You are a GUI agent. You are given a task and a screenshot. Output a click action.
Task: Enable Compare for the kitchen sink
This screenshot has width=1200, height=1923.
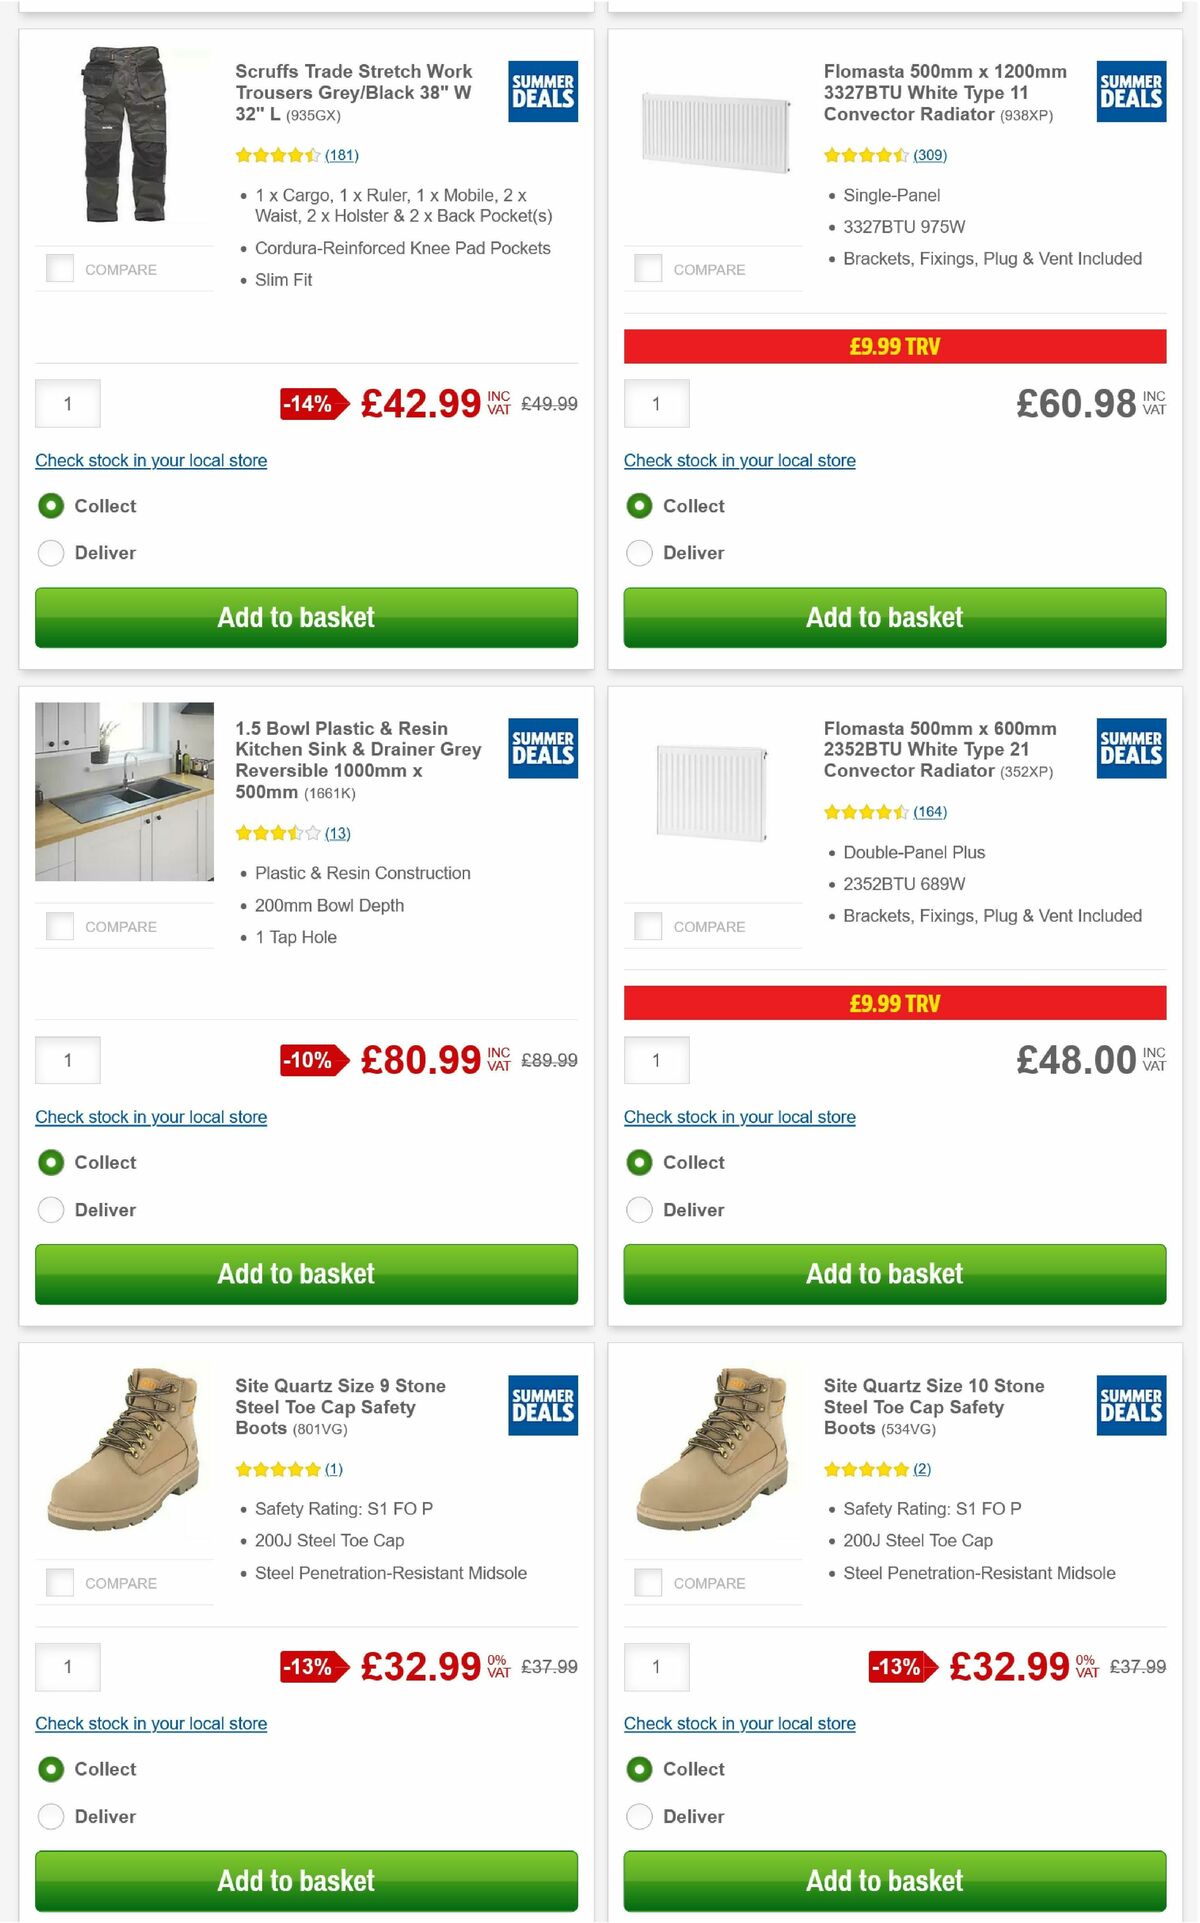pyautogui.click(x=59, y=925)
